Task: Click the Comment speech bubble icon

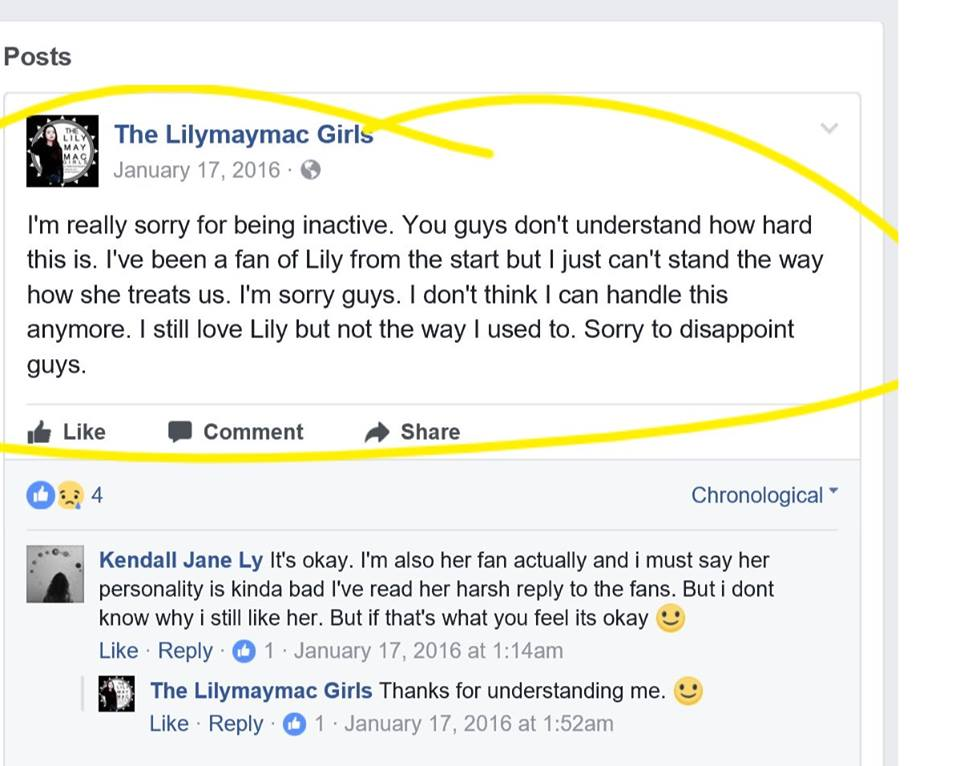Action: point(180,432)
